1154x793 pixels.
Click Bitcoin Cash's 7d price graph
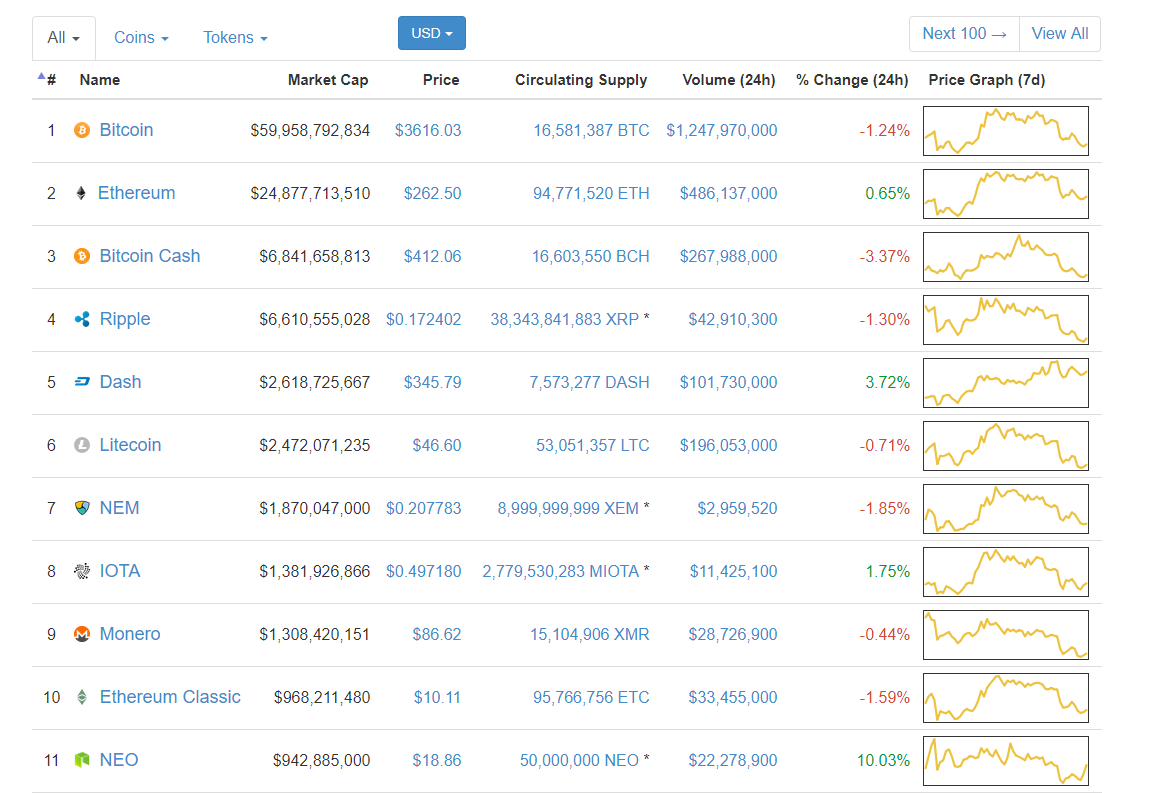[1006, 257]
